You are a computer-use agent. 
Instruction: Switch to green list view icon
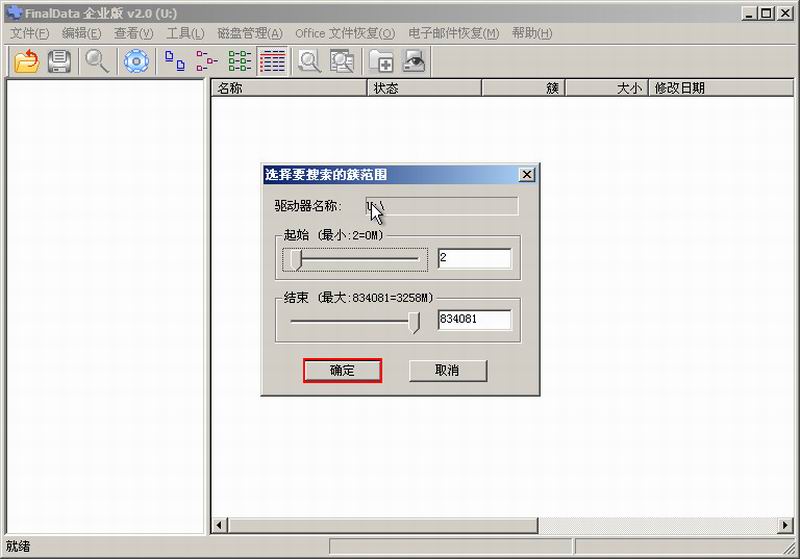240,62
